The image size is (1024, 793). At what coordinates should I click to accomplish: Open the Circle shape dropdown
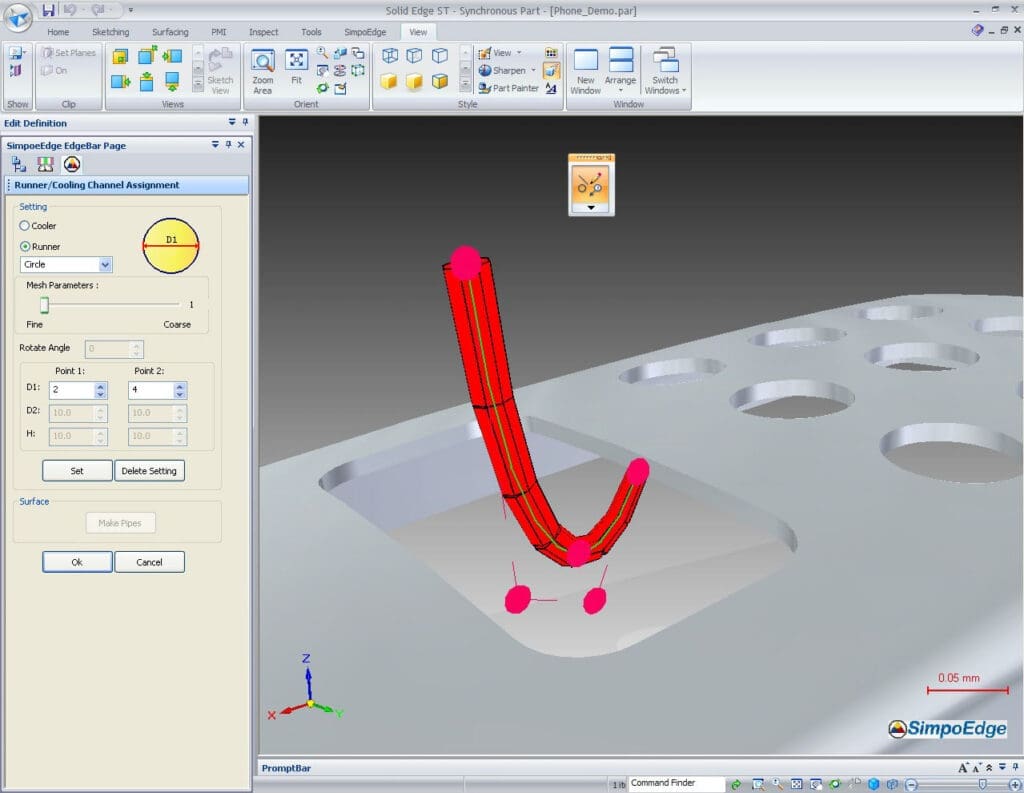click(x=105, y=265)
